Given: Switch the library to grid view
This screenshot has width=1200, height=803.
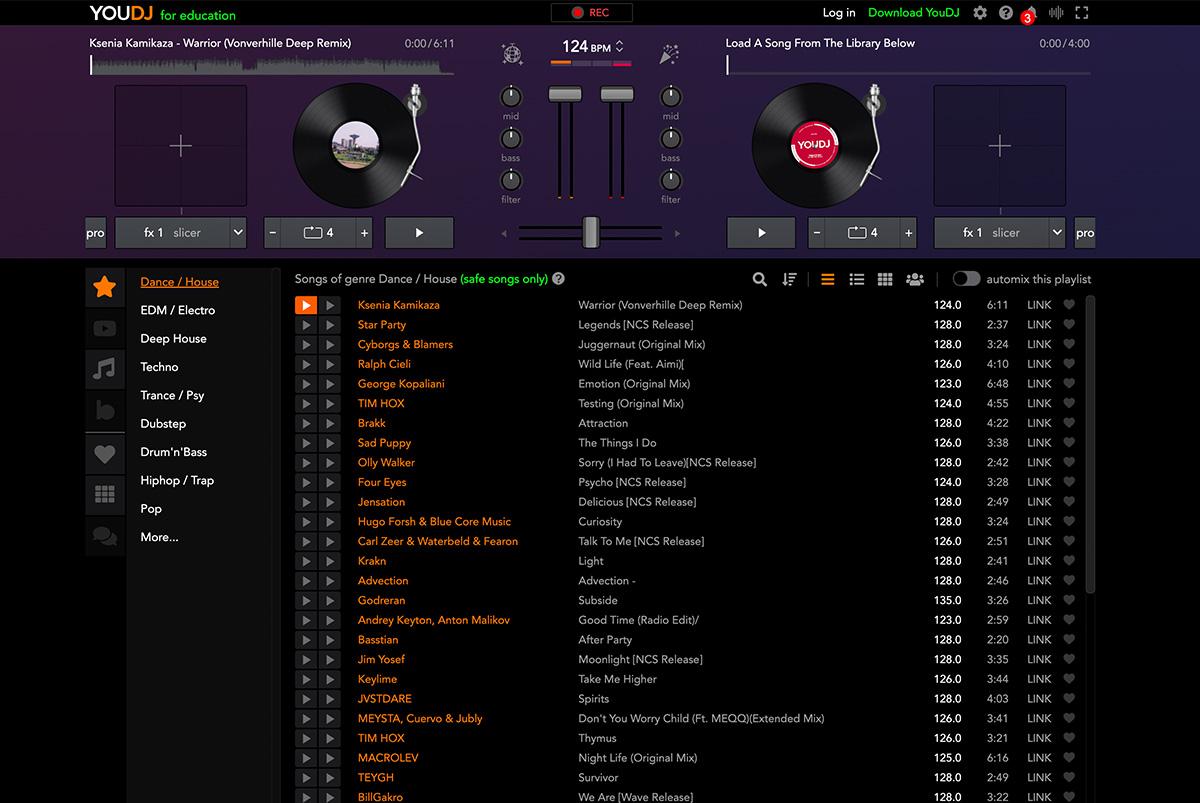Looking at the screenshot, I should [x=885, y=279].
